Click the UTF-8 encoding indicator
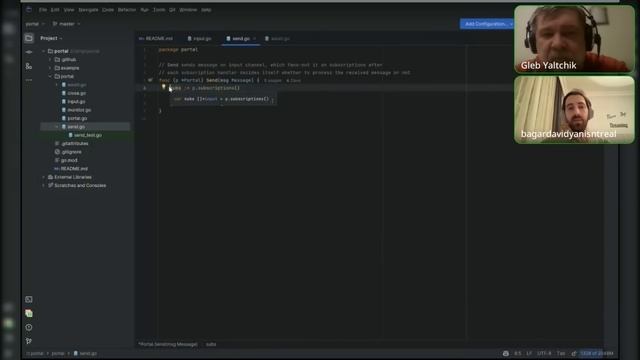Viewport: 640px width, 360px height. click(544, 353)
